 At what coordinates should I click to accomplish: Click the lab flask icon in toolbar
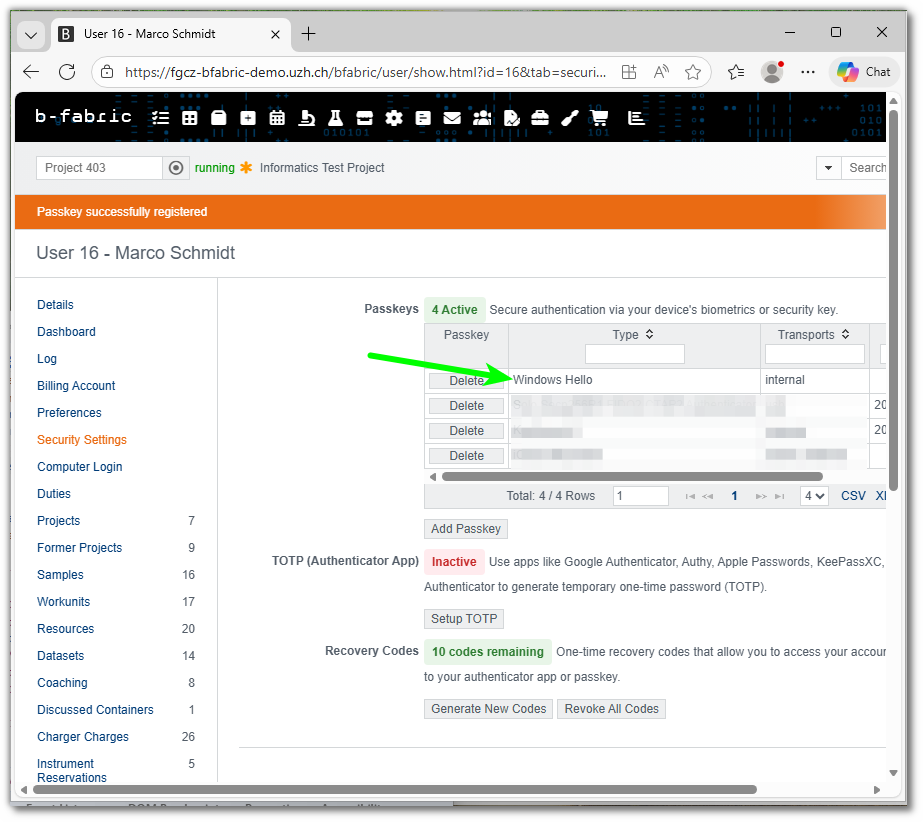pyautogui.click(x=335, y=118)
